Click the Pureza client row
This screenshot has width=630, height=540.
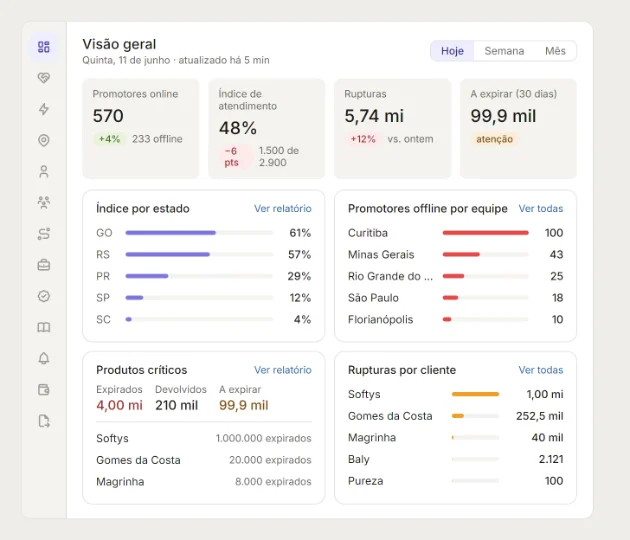[456, 481]
